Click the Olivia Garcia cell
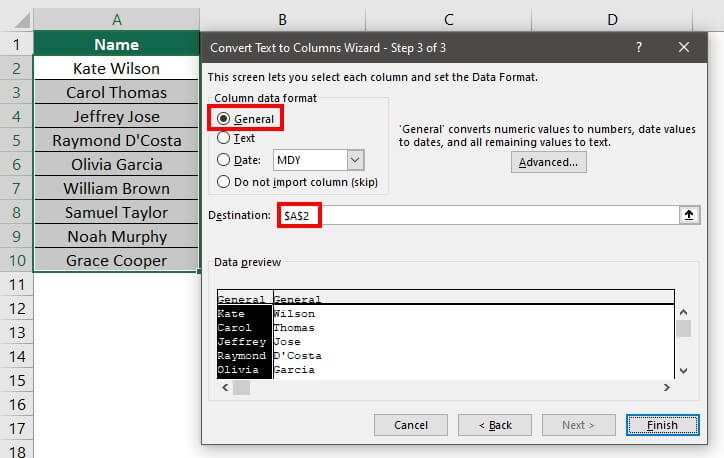Screen dimensions: 724x458 tap(117, 164)
